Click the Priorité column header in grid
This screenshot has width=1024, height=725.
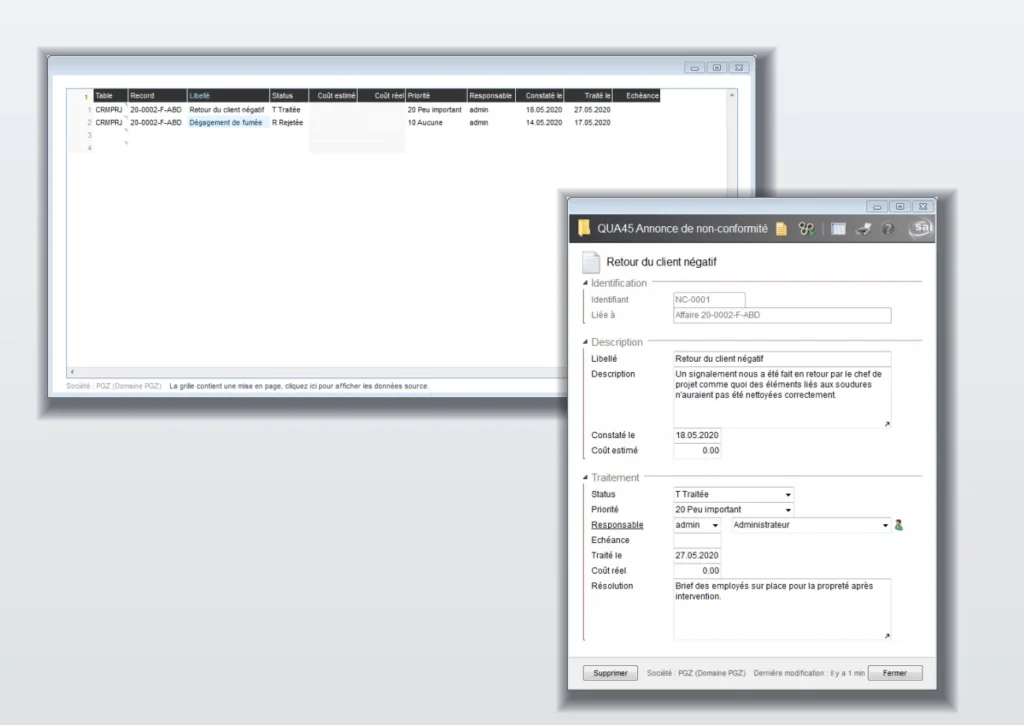point(436,95)
